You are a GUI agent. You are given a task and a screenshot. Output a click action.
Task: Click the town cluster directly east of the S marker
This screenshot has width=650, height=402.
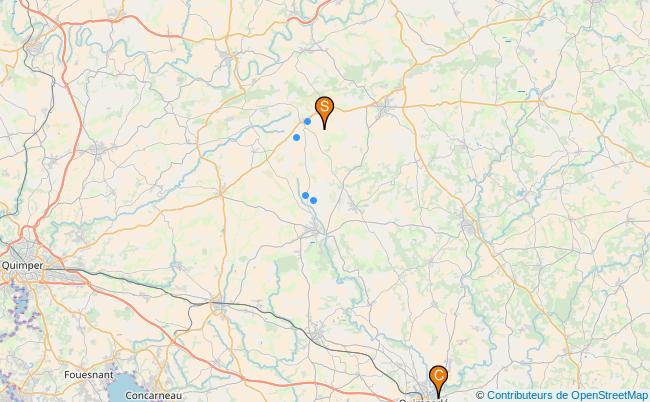point(385,109)
